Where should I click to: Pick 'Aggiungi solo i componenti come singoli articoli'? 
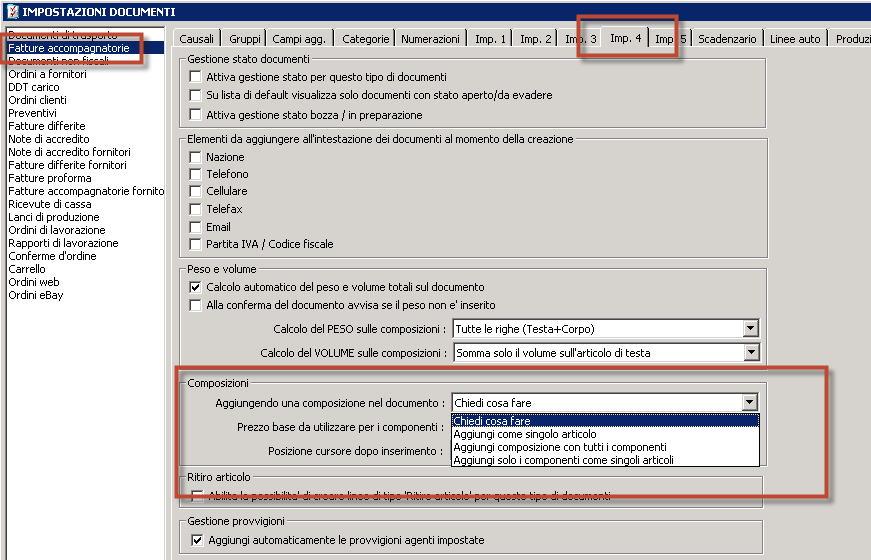coord(605,460)
